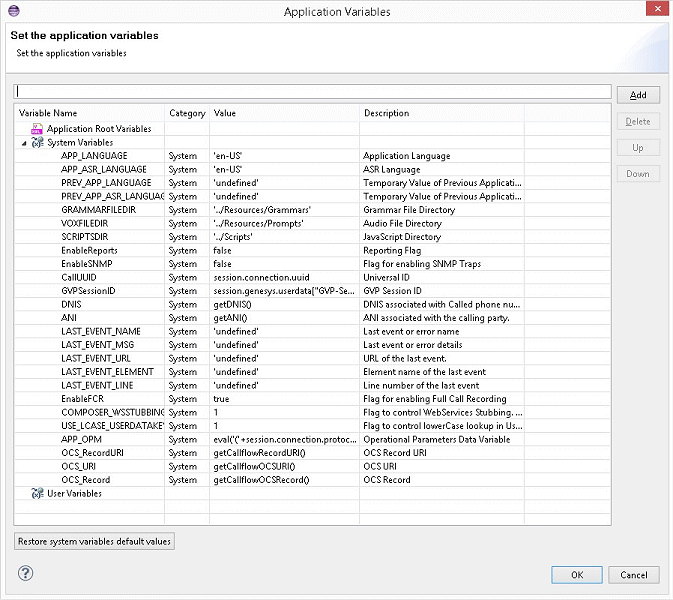Collapse the System Variables tree node
This screenshot has height=600, width=673.
point(24,143)
